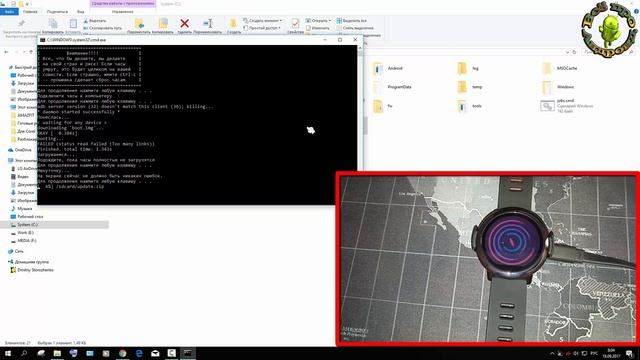
Task: Click Select all (Выделить все) in ribbon
Action: tap(351, 20)
